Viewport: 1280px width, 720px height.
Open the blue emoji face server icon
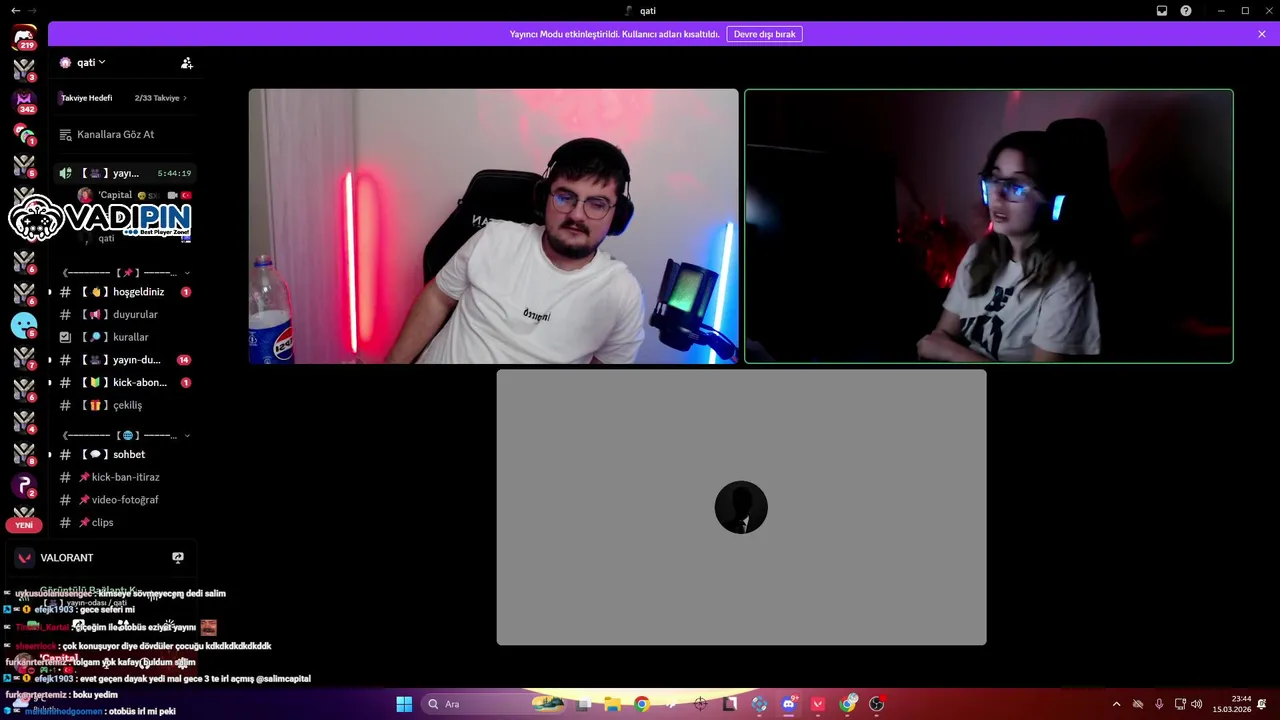(x=24, y=325)
